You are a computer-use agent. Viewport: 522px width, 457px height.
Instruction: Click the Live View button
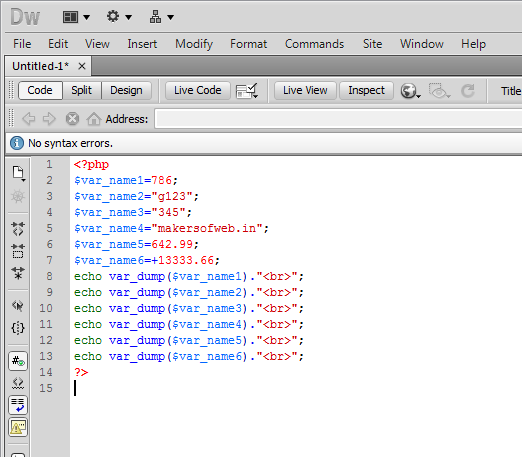coord(305,90)
